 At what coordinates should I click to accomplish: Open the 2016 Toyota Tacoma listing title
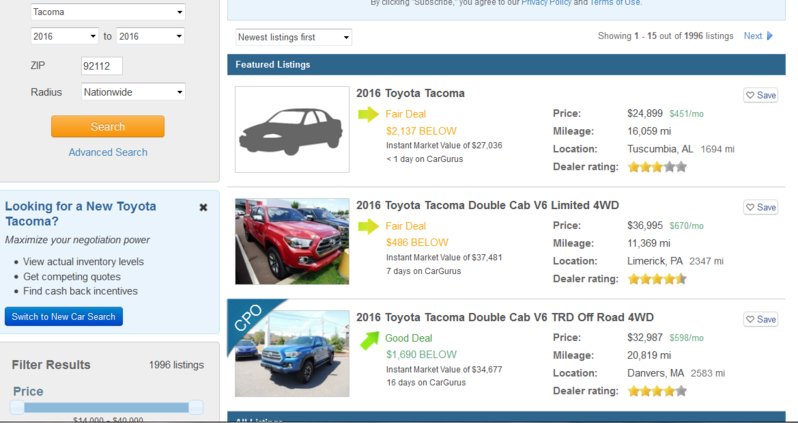[x=410, y=93]
